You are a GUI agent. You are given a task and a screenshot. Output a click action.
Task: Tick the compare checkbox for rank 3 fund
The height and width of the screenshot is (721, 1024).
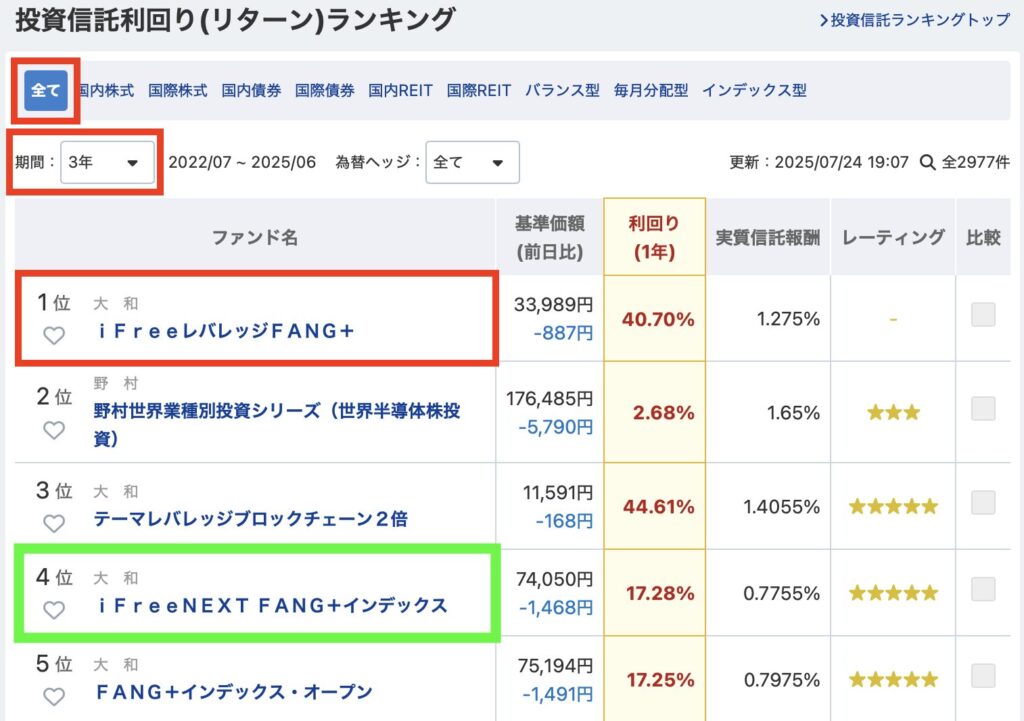[983, 502]
